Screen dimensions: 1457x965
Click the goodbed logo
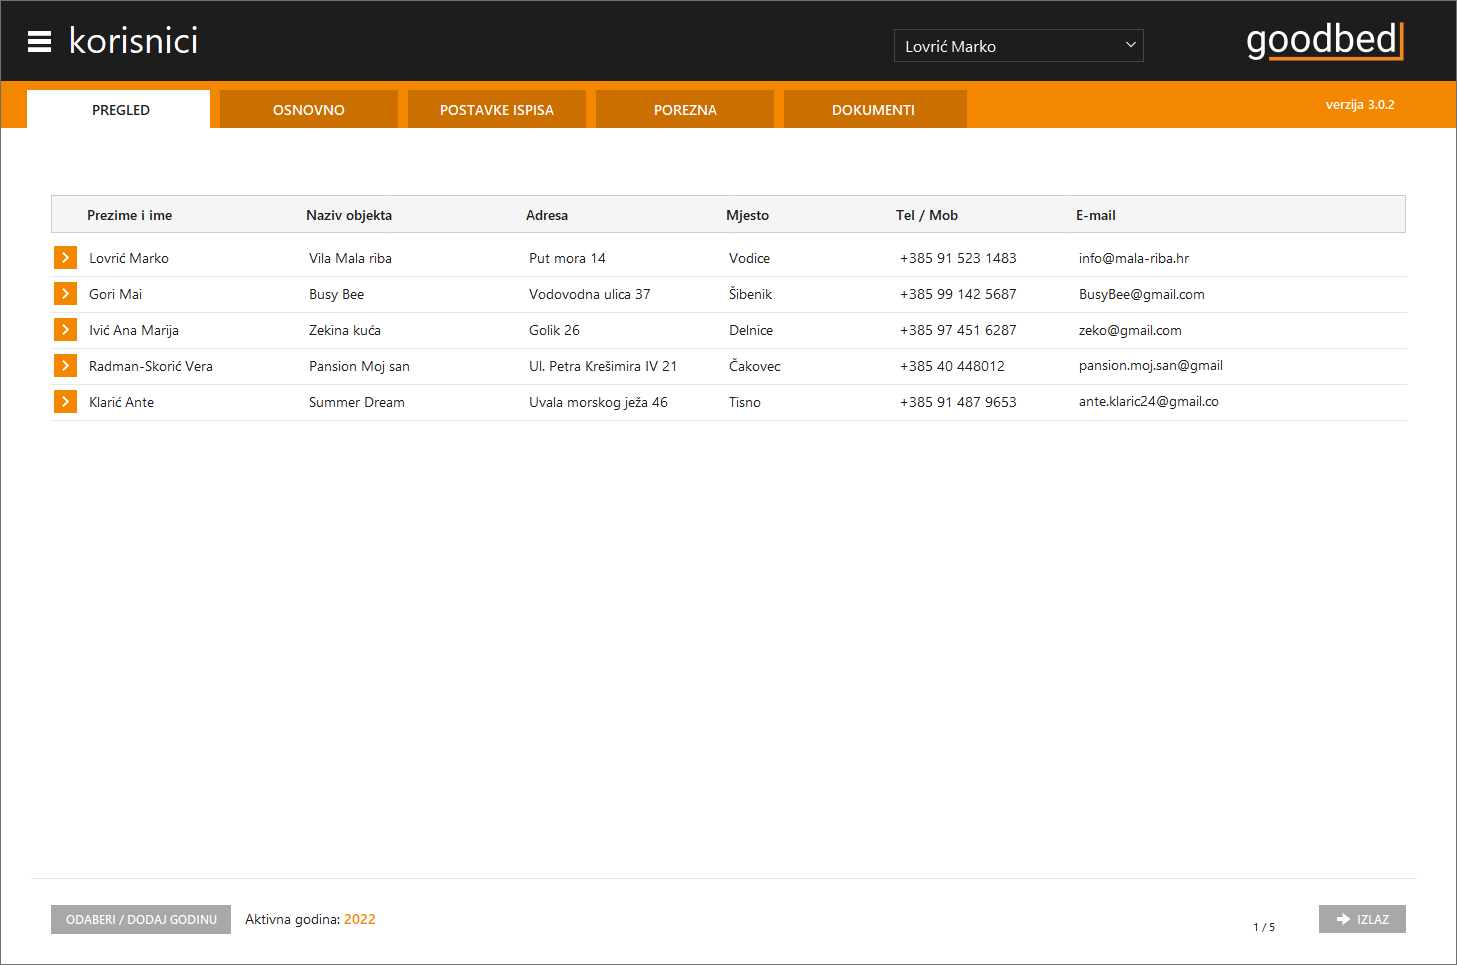[x=1325, y=41]
